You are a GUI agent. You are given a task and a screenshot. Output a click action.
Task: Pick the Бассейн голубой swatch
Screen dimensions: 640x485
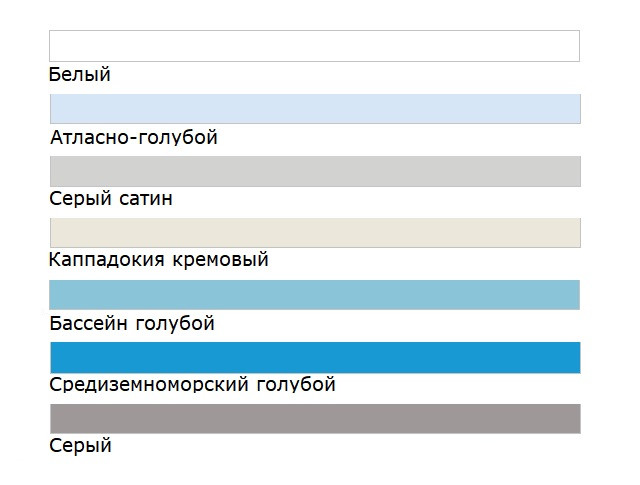pyautogui.click(x=314, y=295)
